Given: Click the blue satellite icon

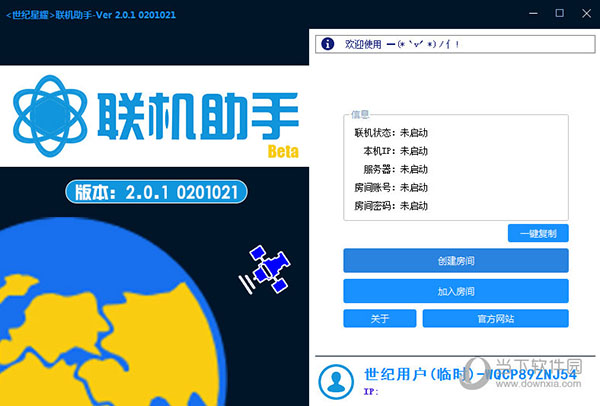Looking at the screenshot, I should point(264,269).
